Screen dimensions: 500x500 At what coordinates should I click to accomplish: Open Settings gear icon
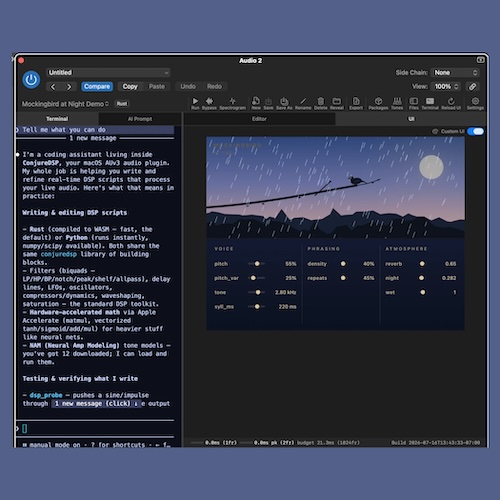(475, 101)
